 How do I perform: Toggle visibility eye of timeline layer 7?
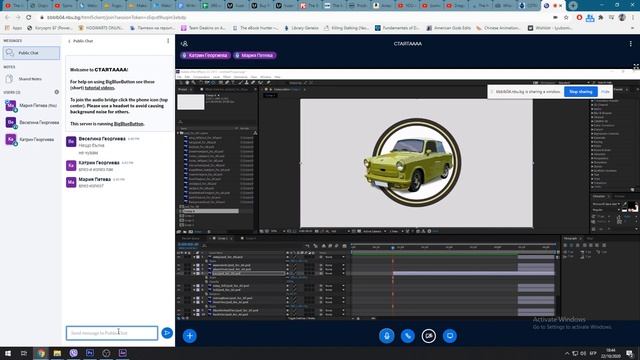coord(179,298)
